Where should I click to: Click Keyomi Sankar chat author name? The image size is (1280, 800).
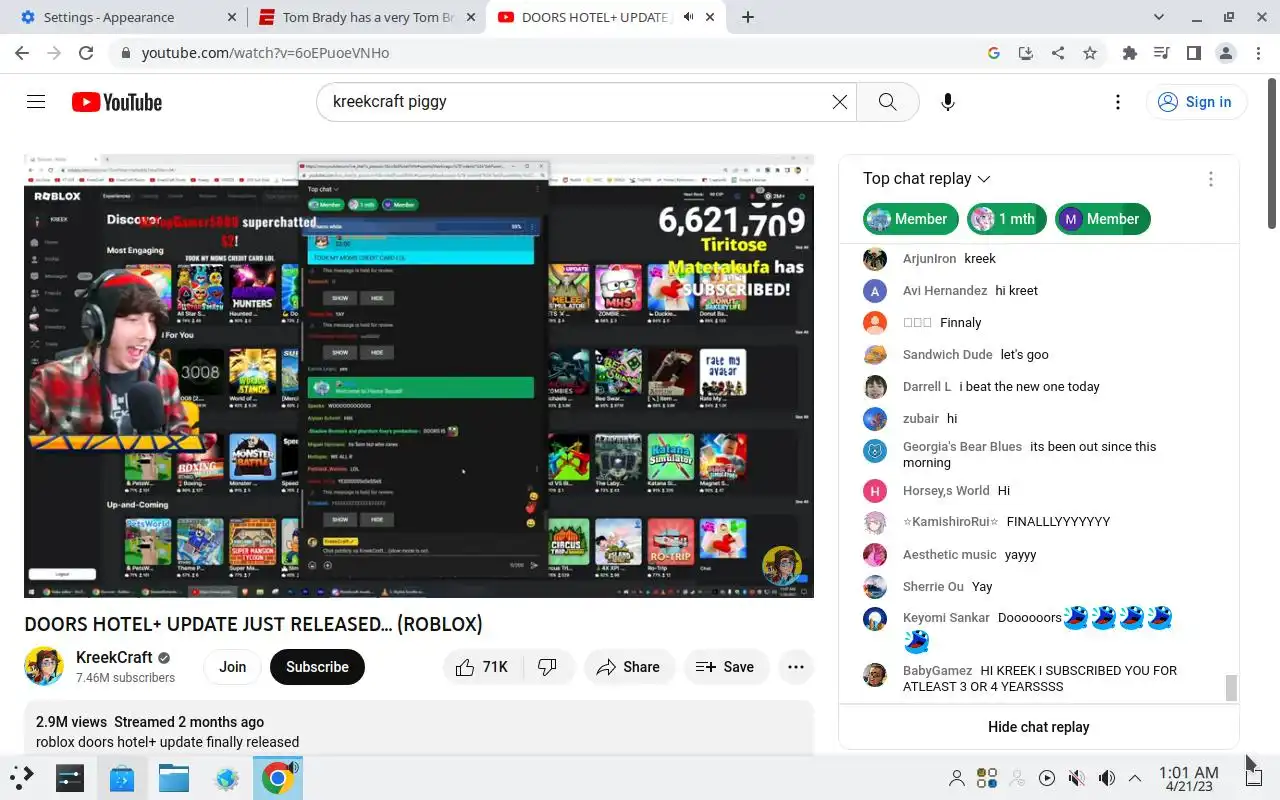click(x=946, y=618)
